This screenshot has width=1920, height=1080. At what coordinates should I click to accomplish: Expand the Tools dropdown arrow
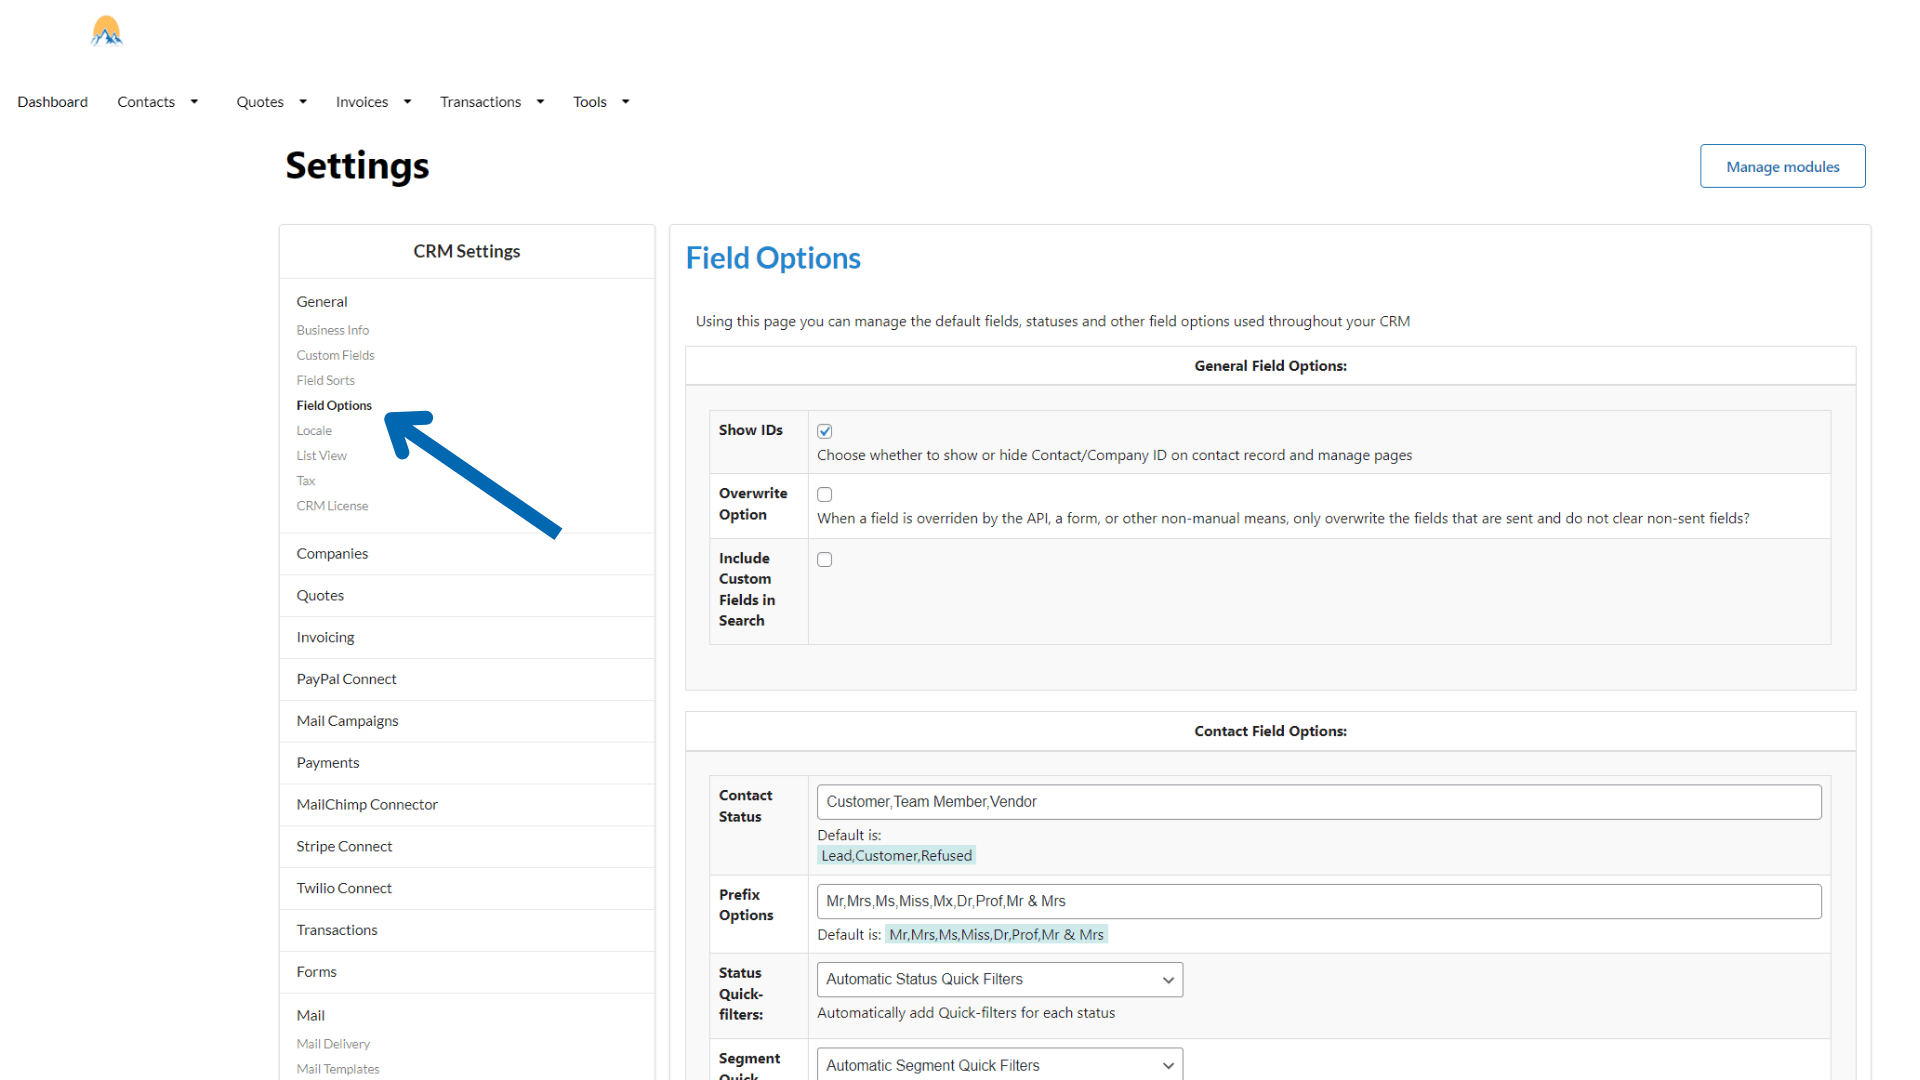[x=626, y=102]
